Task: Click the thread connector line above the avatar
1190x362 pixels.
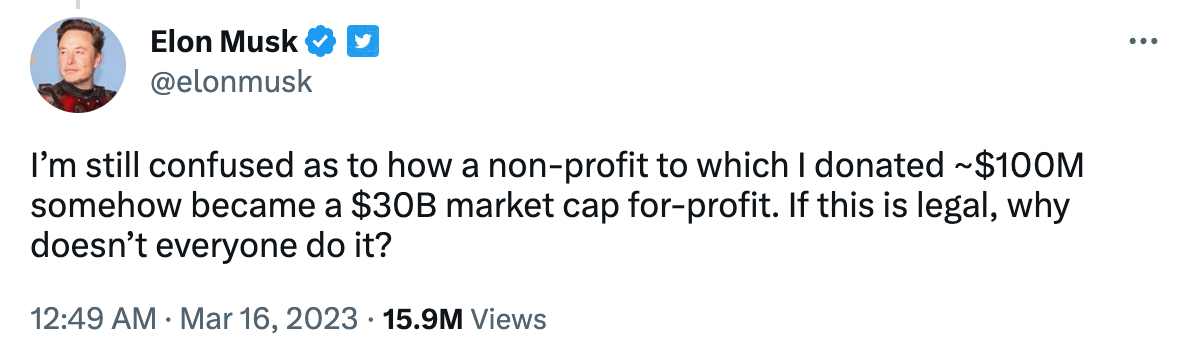Action: tap(77, 5)
